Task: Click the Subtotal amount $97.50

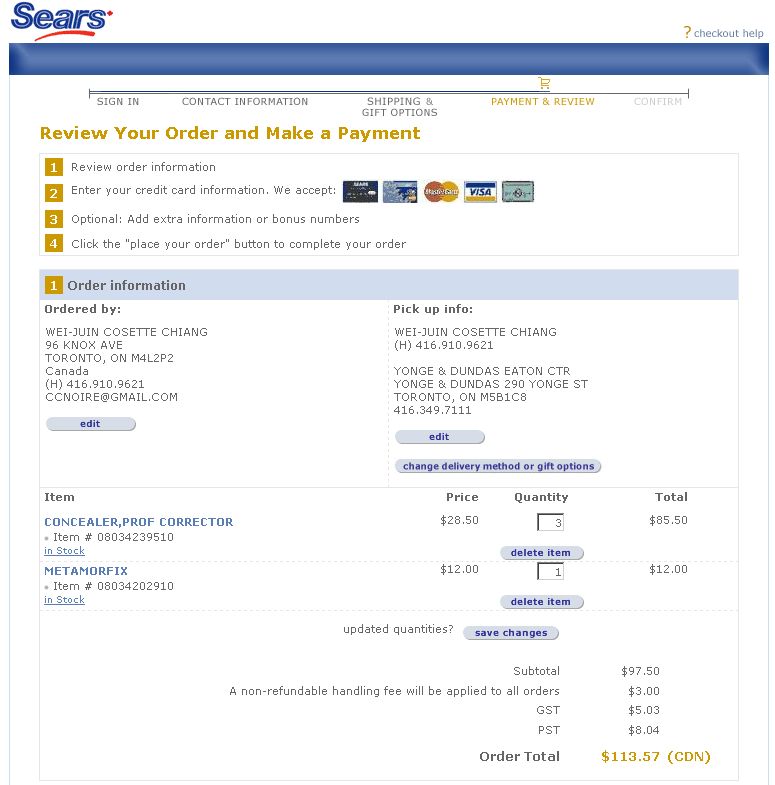Action: (640, 671)
